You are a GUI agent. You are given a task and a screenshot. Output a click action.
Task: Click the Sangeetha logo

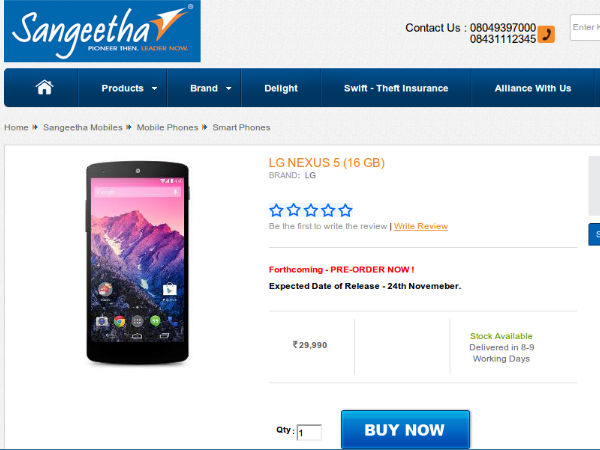point(101,31)
